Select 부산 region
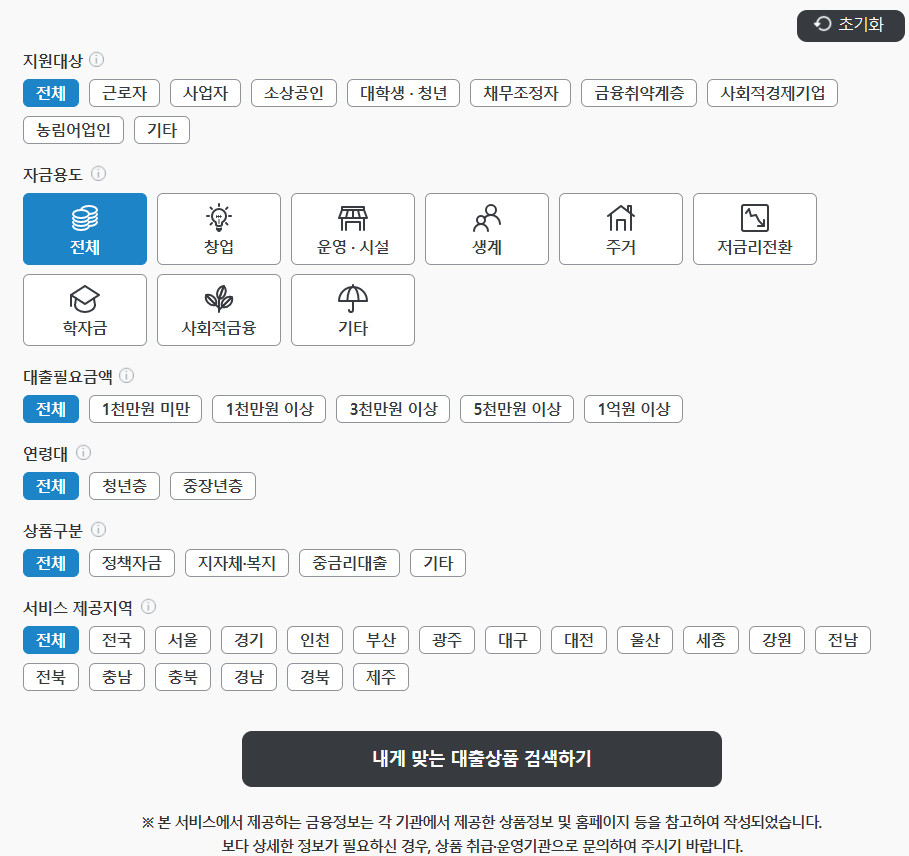This screenshot has width=909, height=856. pos(381,640)
